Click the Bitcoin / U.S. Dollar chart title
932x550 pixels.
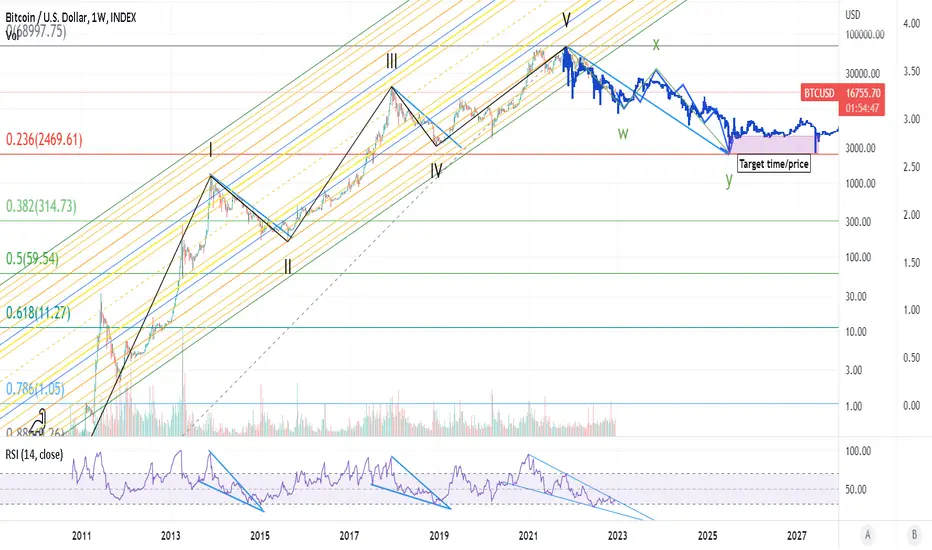pyautogui.click(x=71, y=18)
